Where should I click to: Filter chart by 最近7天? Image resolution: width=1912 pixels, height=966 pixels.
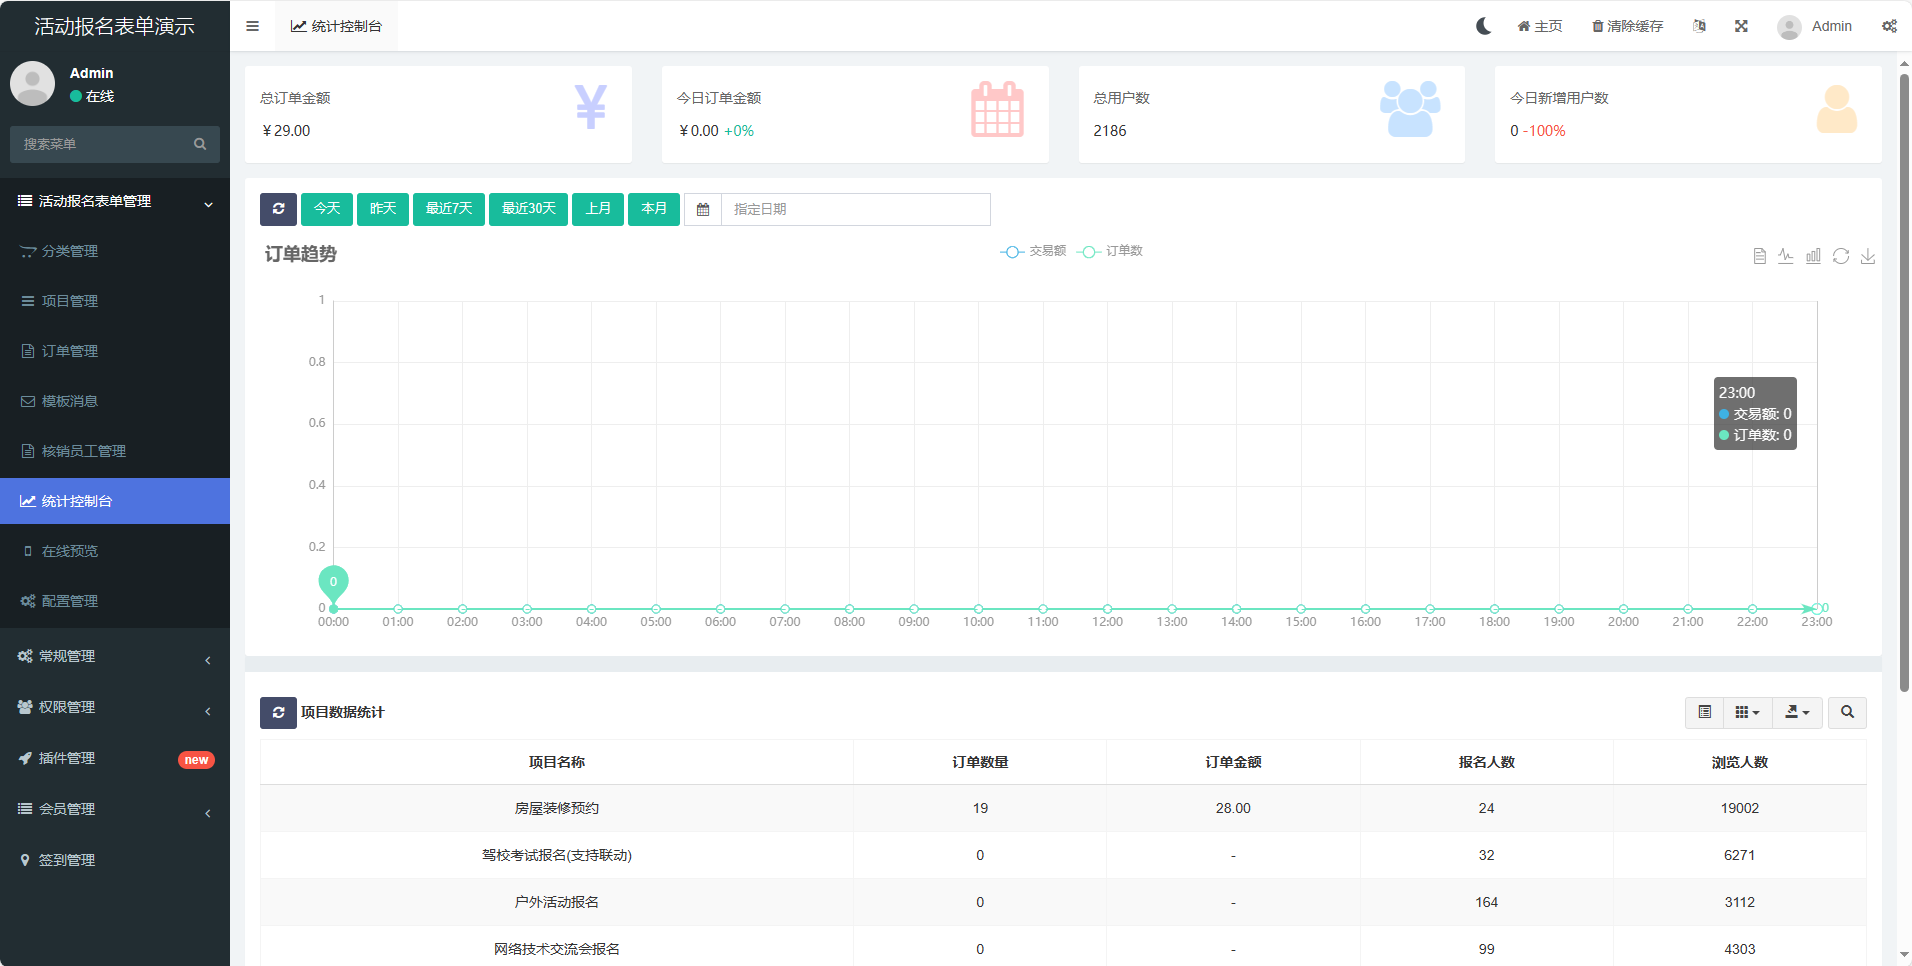[449, 209]
